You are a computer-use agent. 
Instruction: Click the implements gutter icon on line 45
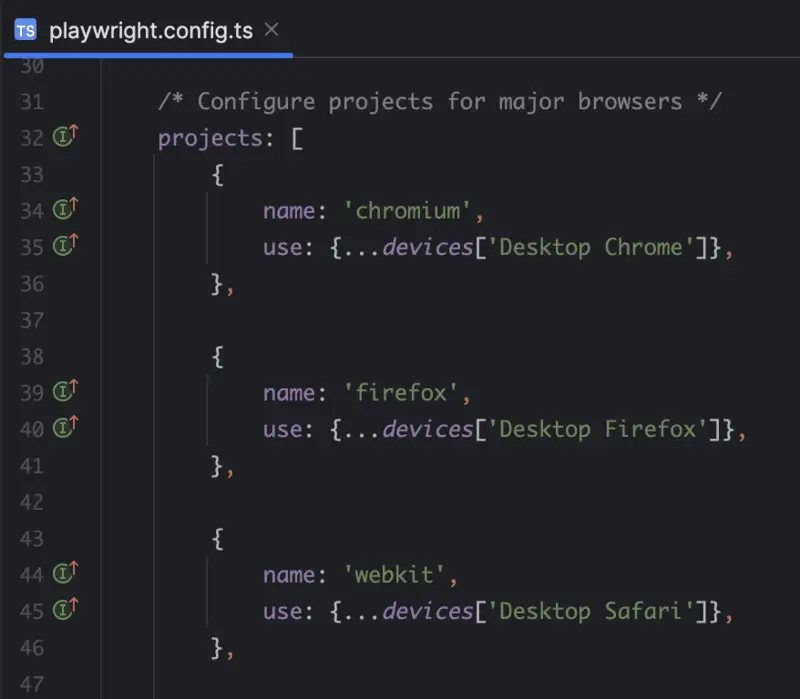[65, 610]
